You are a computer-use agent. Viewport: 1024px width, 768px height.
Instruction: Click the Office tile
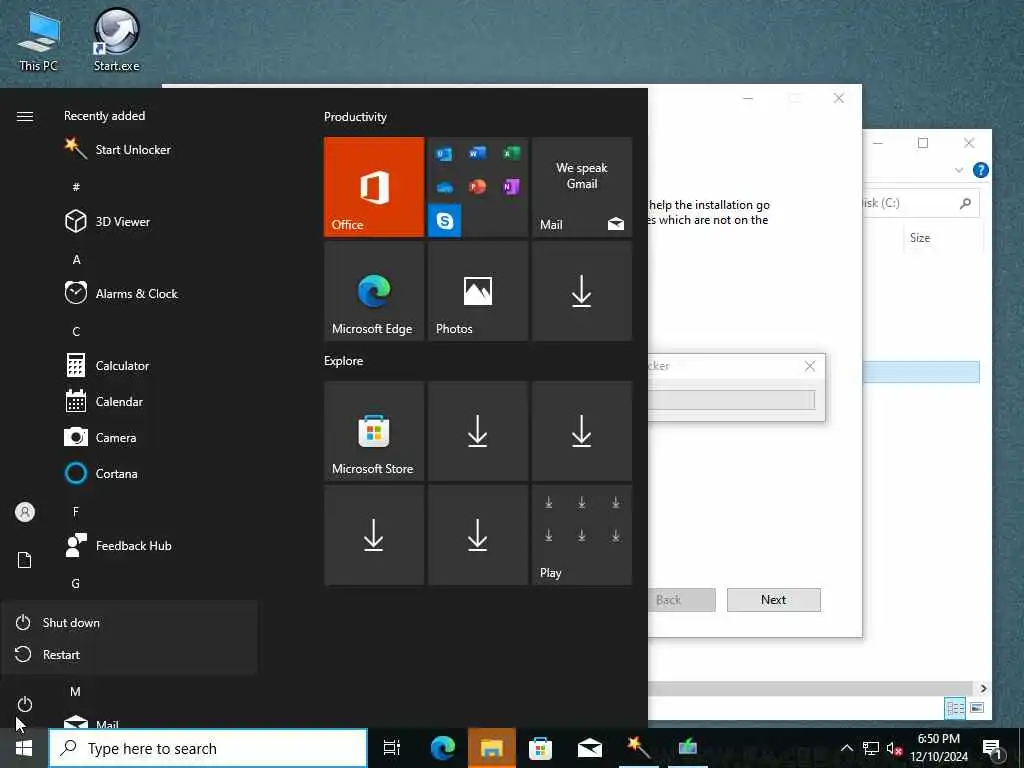coord(374,187)
